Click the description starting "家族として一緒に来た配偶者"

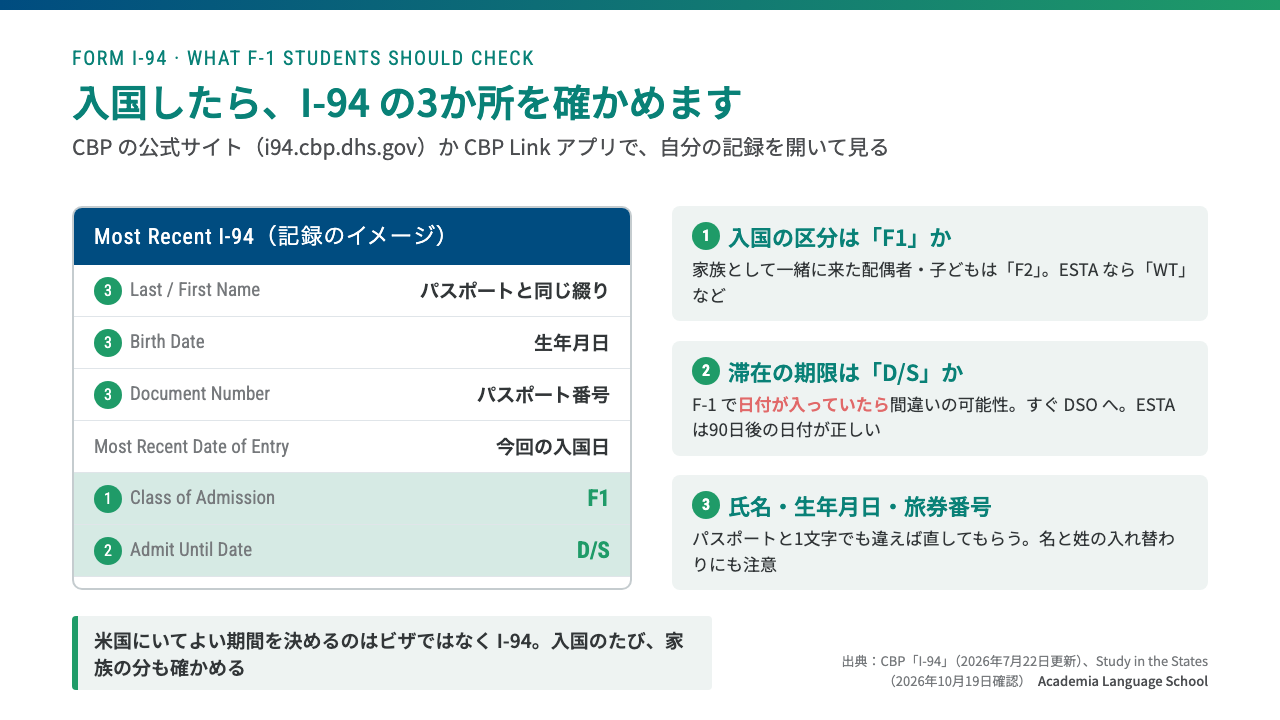(939, 282)
